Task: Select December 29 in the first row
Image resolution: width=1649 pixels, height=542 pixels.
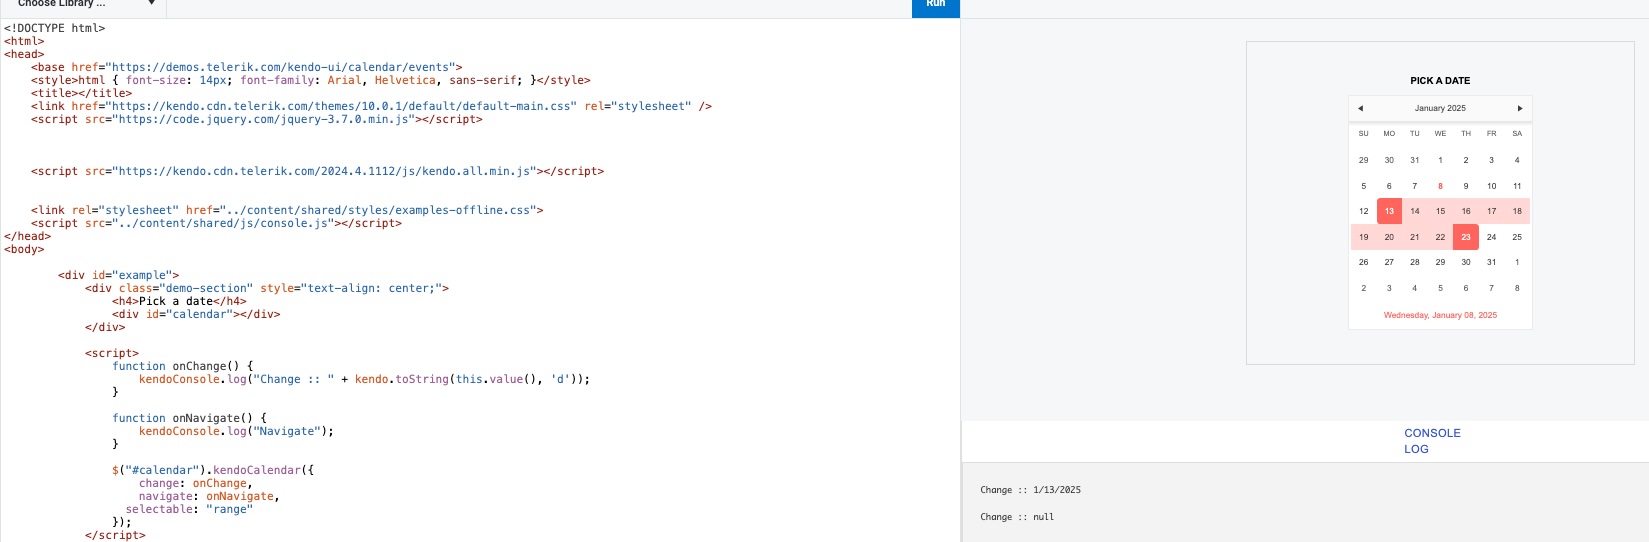Action: [1363, 160]
